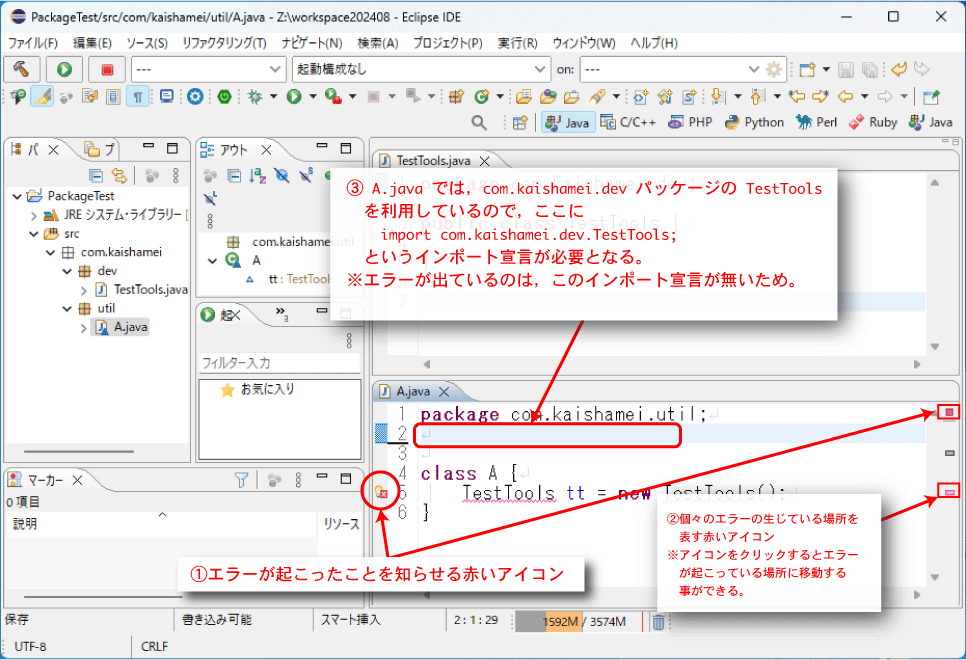Click the error marker on line 5
Viewport: 966px width, 660px height.
[381, 492]
